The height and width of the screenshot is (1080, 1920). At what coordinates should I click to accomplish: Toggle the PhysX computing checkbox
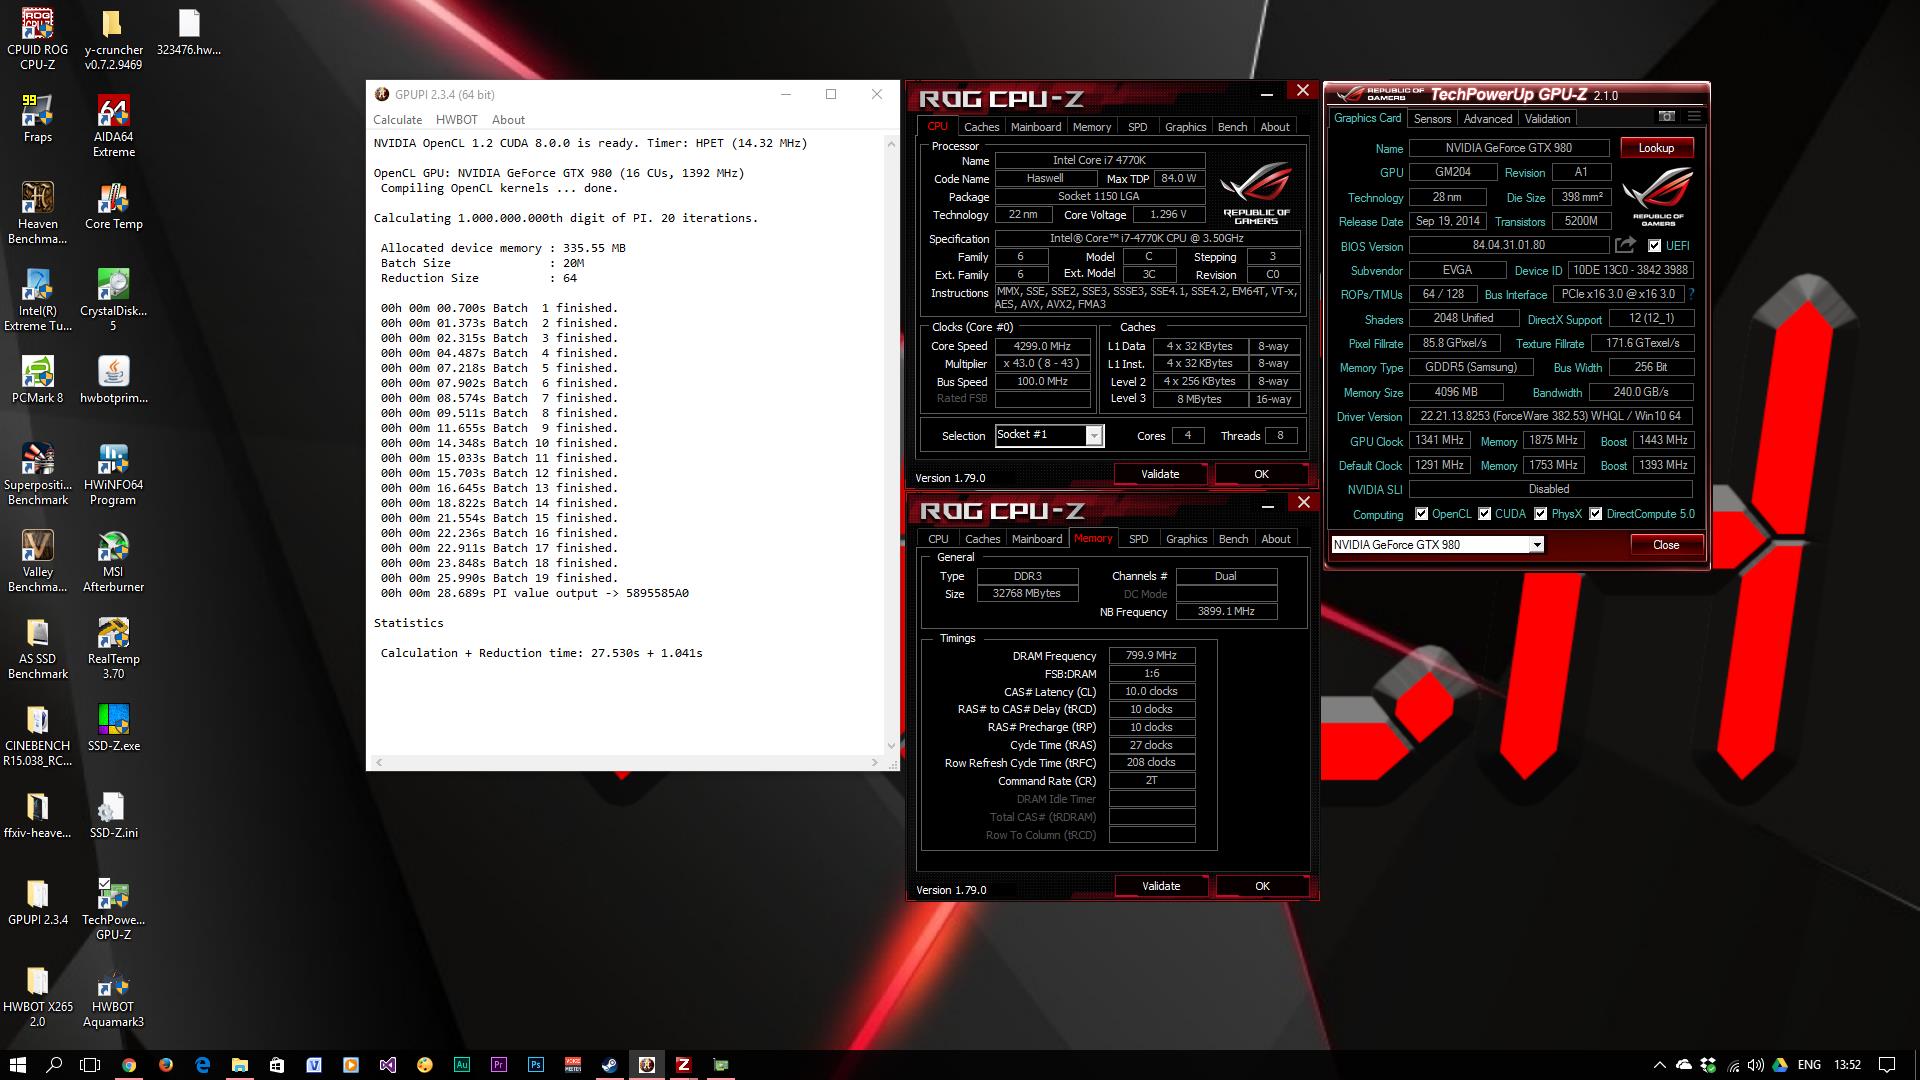tap(1541, 514)
